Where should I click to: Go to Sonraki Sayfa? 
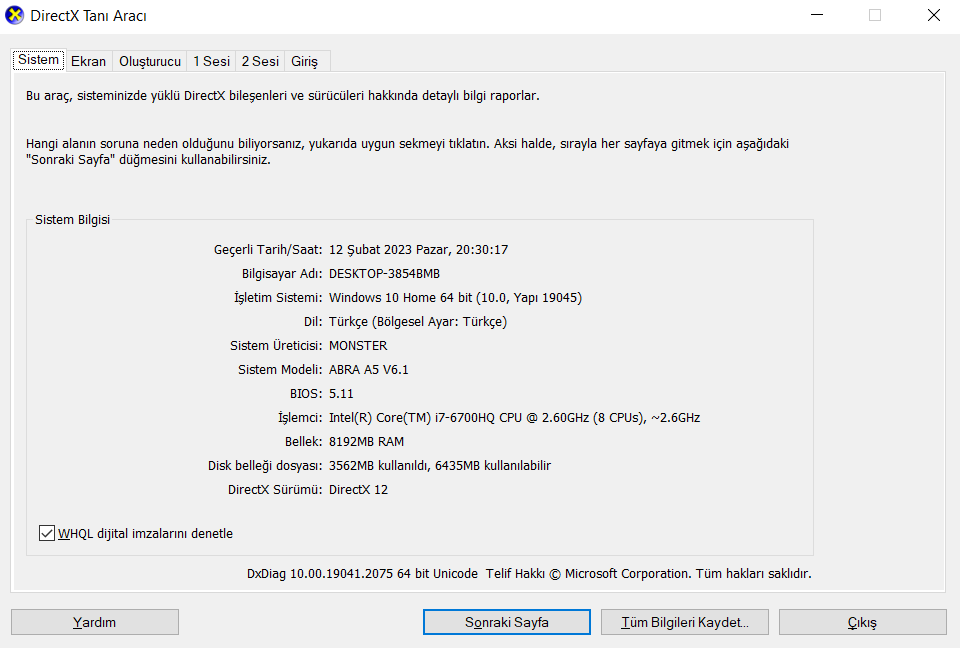tap(507, 622)
